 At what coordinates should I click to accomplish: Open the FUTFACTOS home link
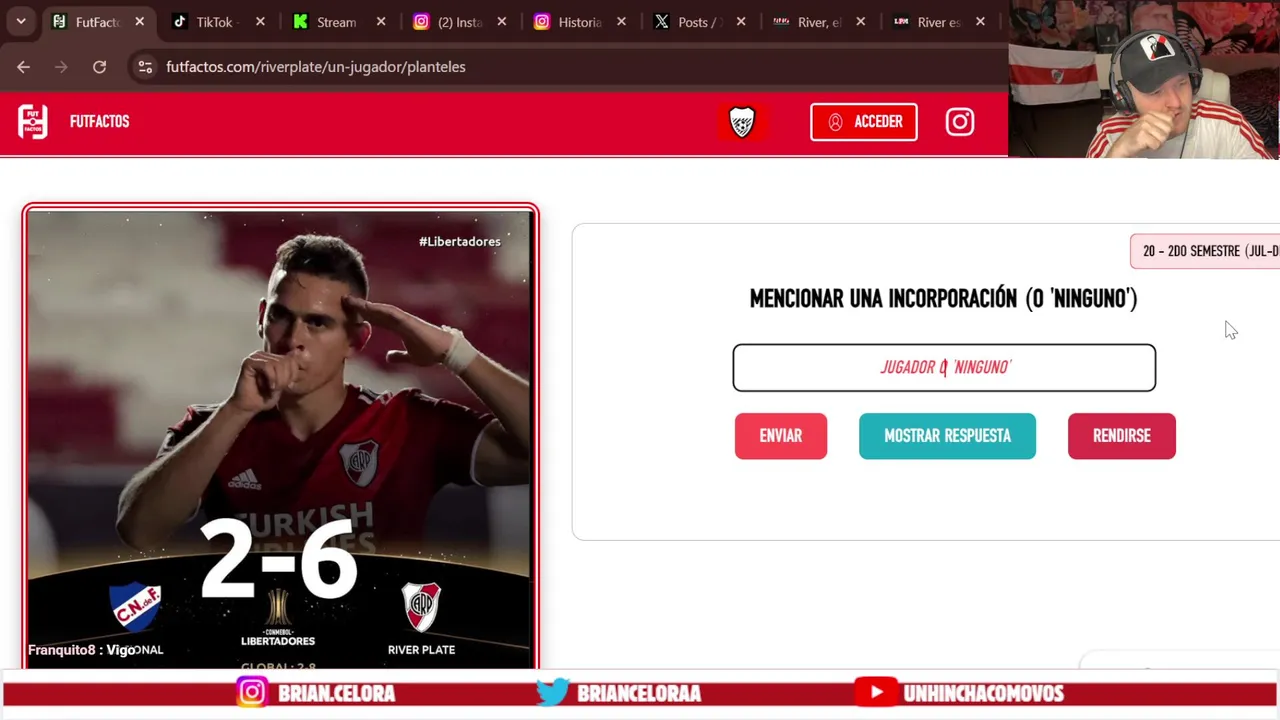pos(99,122)
